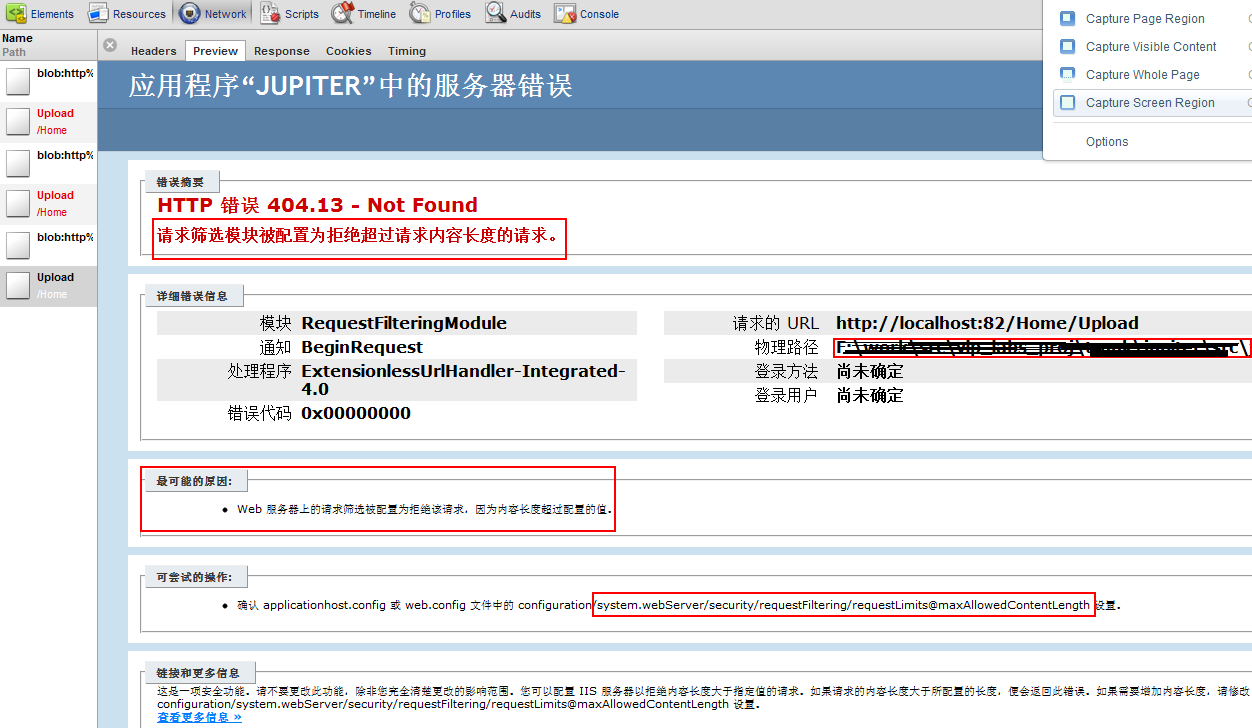Click the 模块 label

[276, 323]
